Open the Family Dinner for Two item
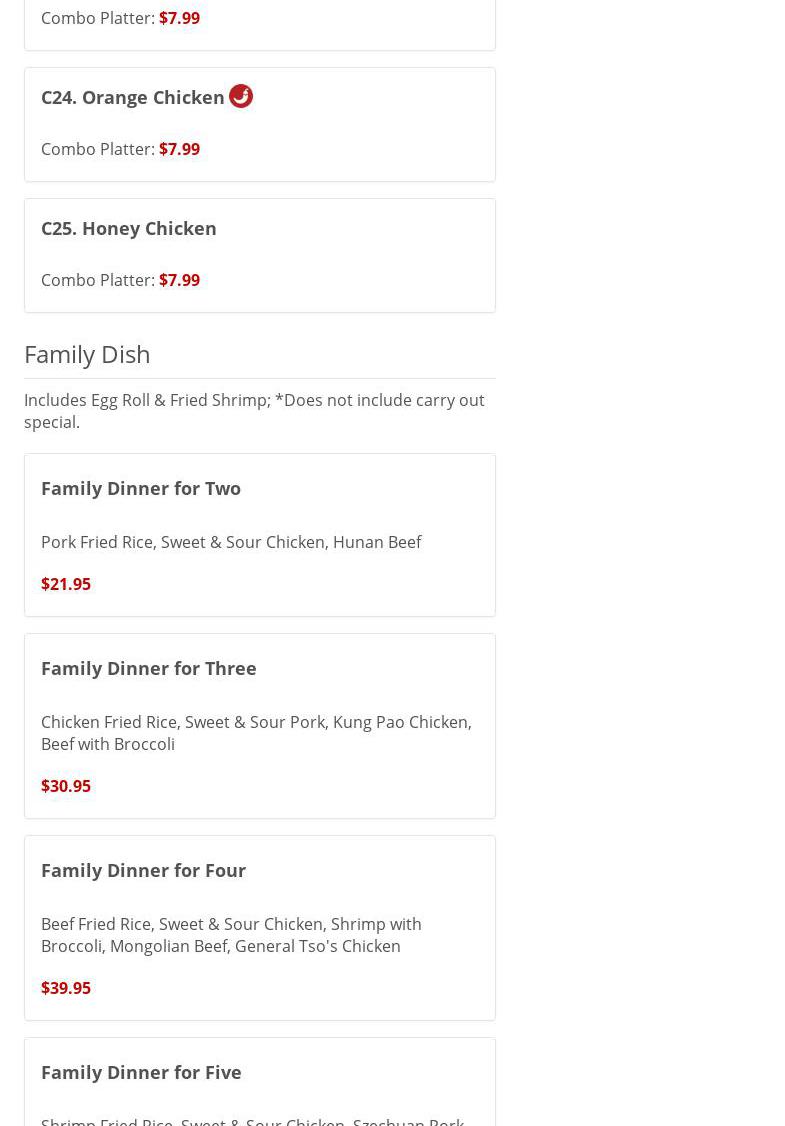 [141, 488]
